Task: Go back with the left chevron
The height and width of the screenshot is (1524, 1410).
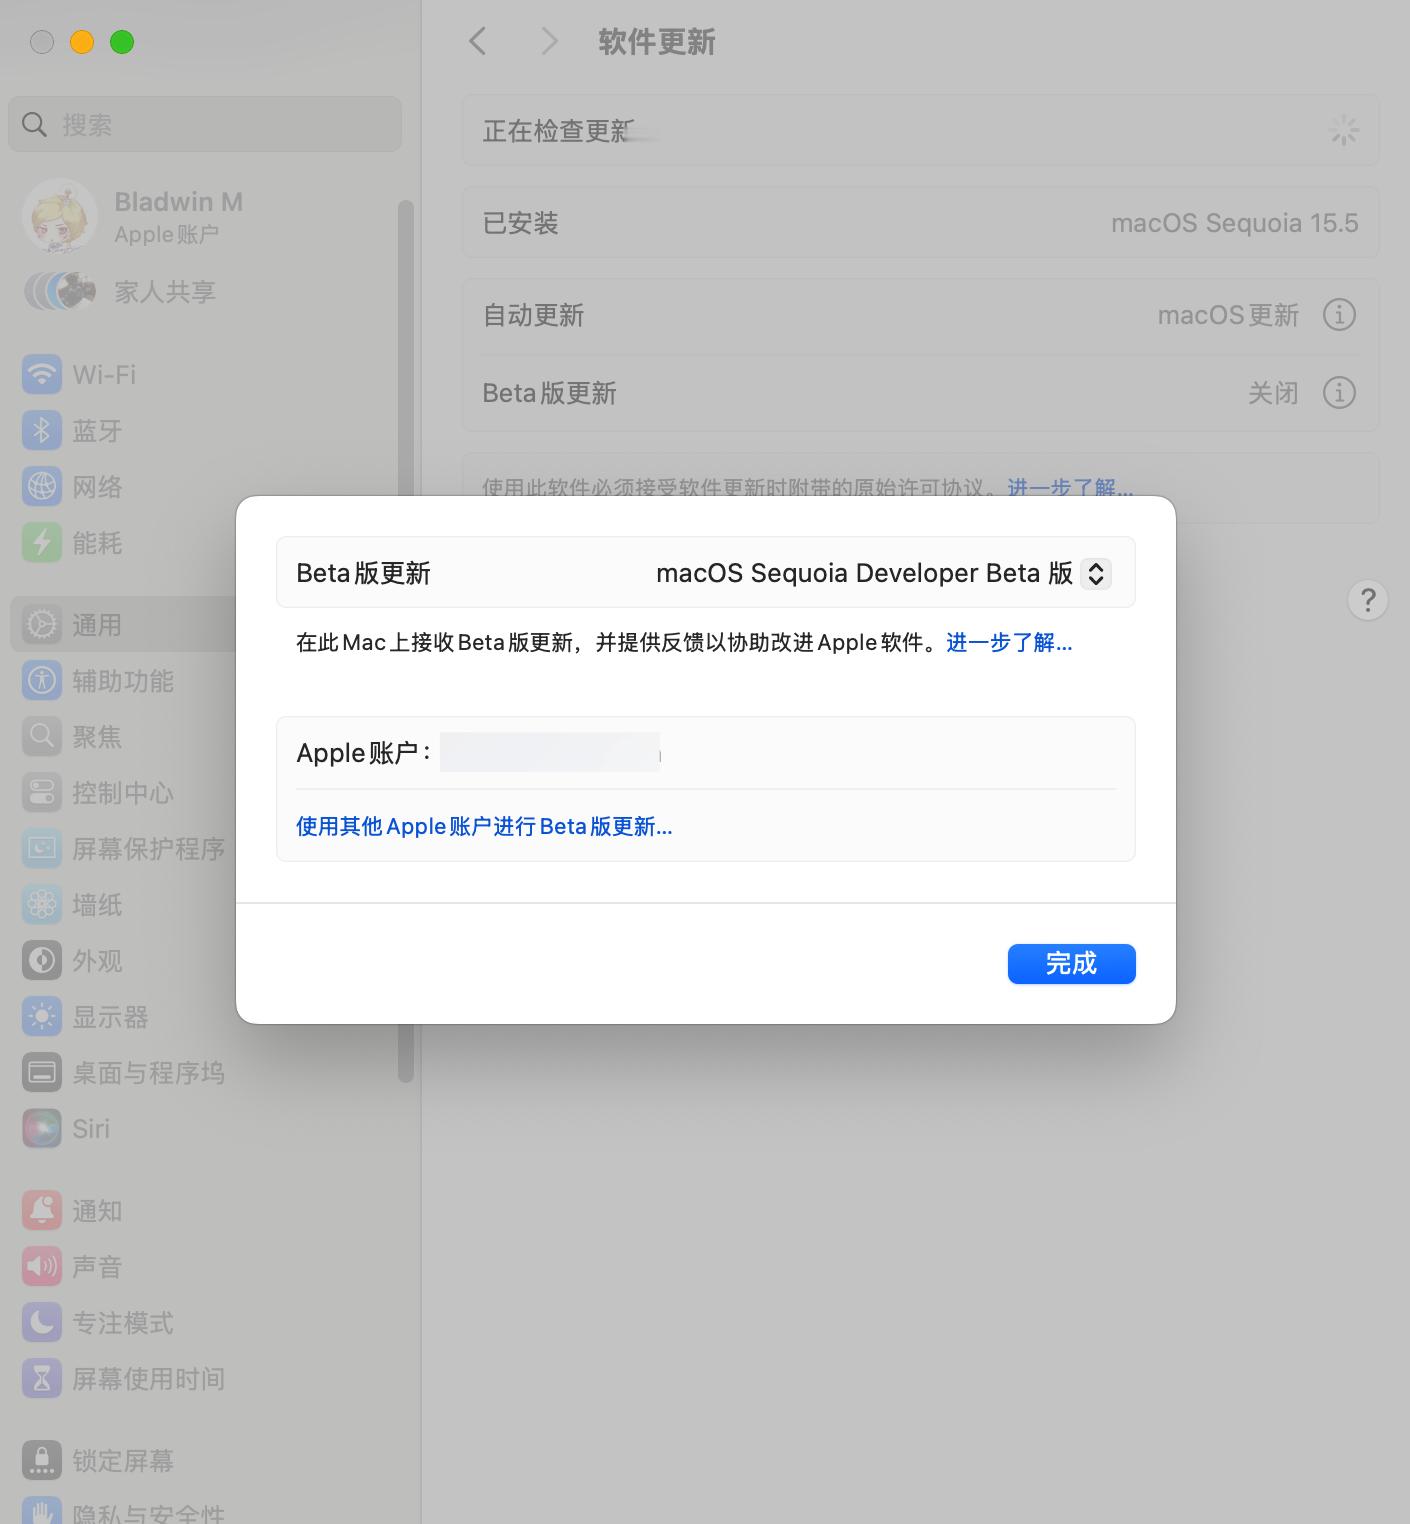Action: coord(478,41)
